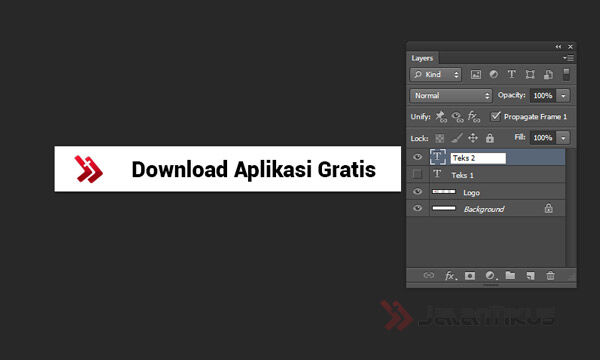600x360 pixels.
Task: Click the red arrow logo in banner
Action: 88,169
